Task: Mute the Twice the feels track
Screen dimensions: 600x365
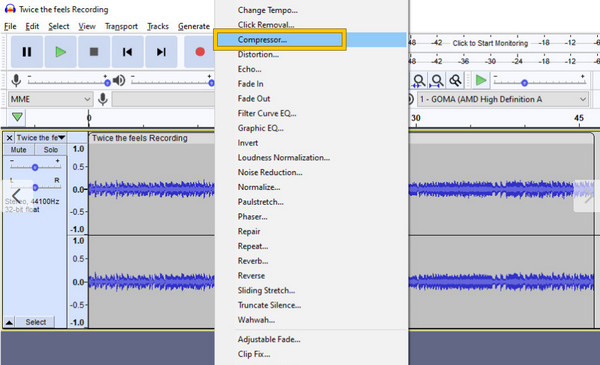Action: pyautogui.click(x=18, y=150)
